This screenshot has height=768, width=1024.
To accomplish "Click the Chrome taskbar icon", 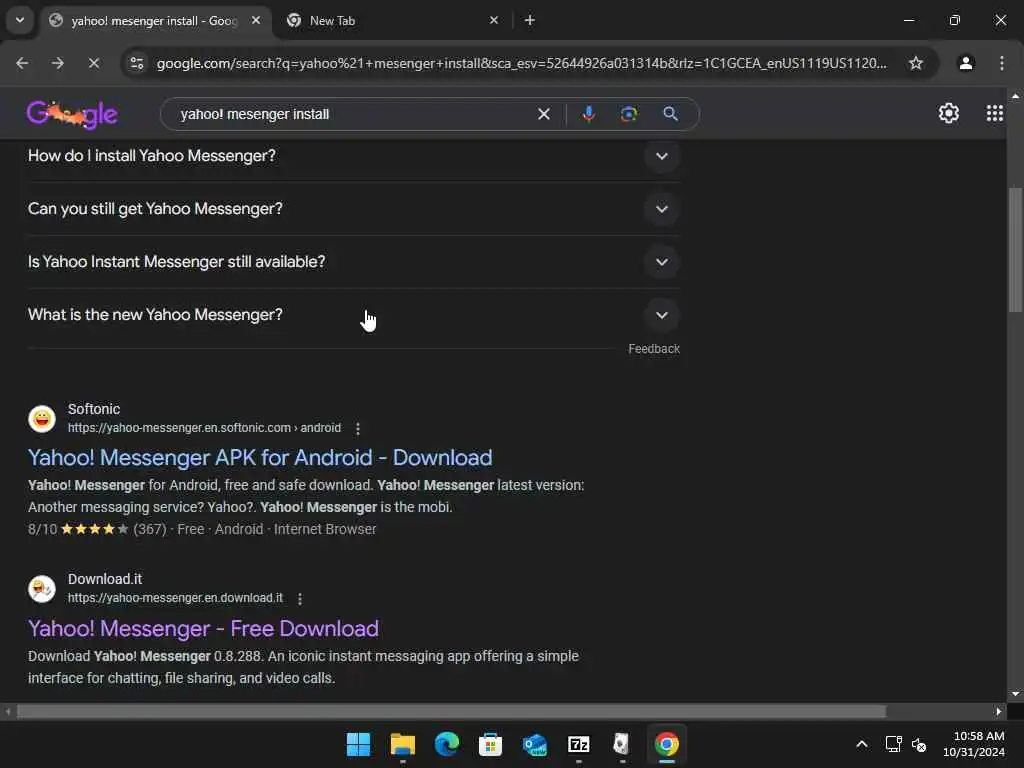I will tap(667, 744).
